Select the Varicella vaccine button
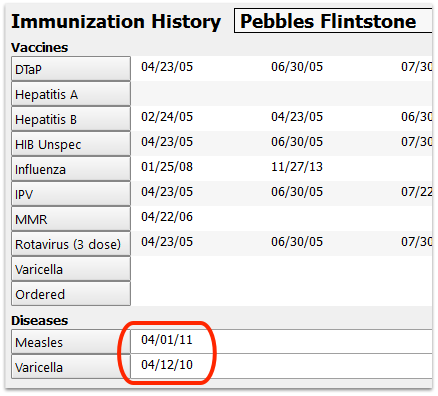 coord(71,269)
